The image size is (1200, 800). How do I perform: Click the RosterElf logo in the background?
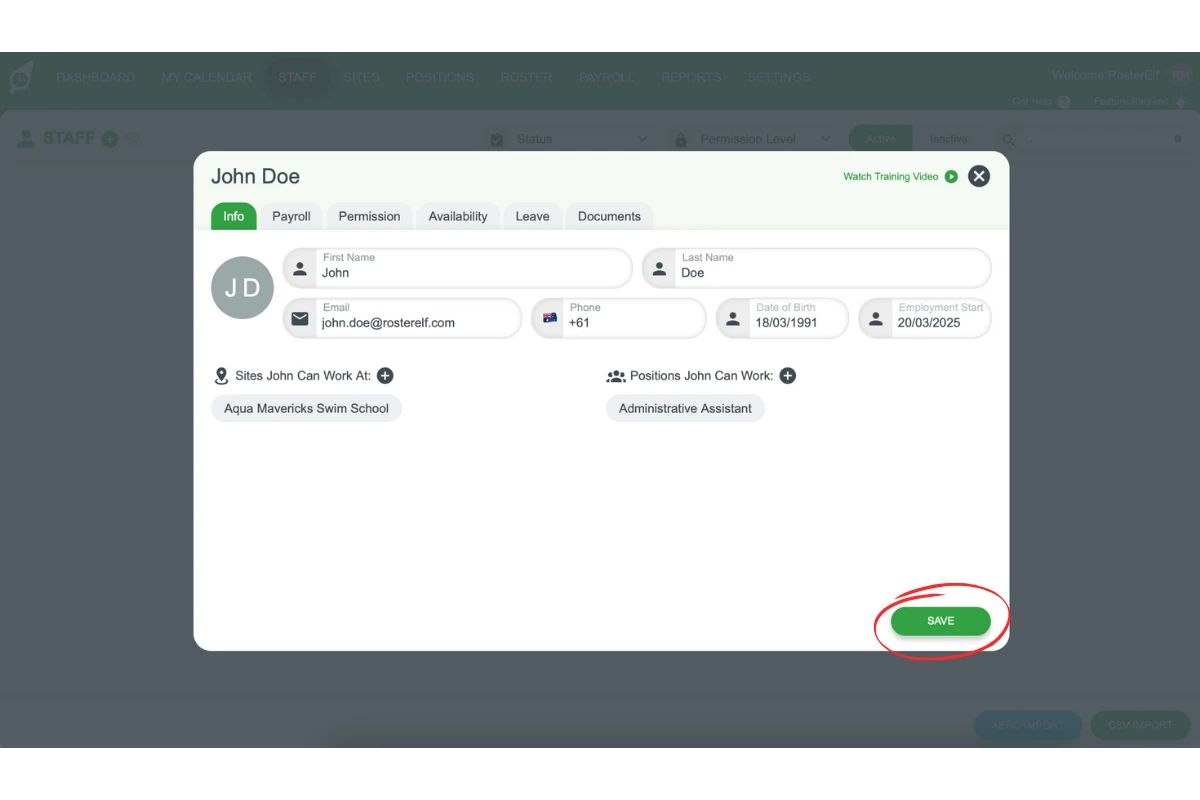click(x=21, y=77)
